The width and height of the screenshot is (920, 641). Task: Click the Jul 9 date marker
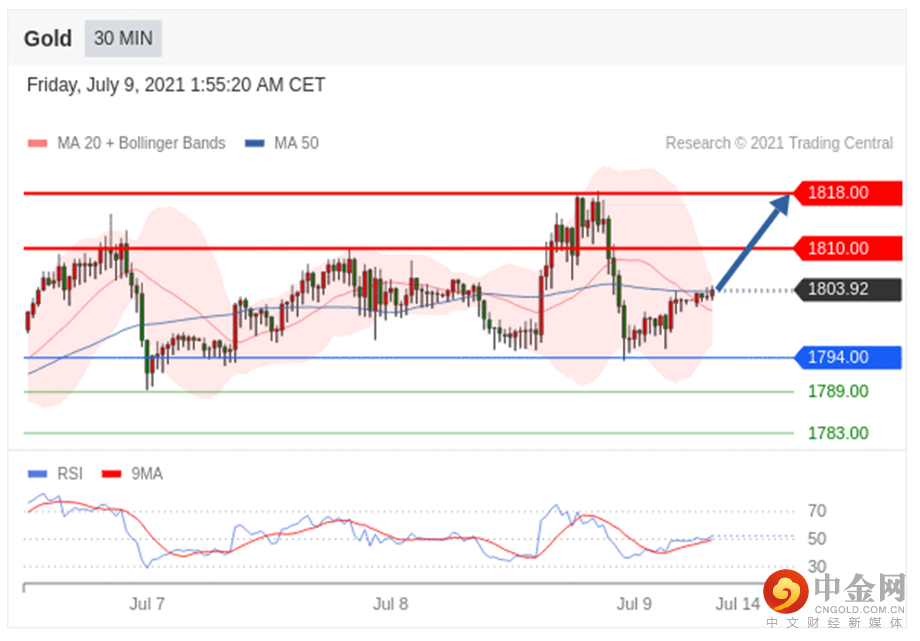tap(634, 603)
